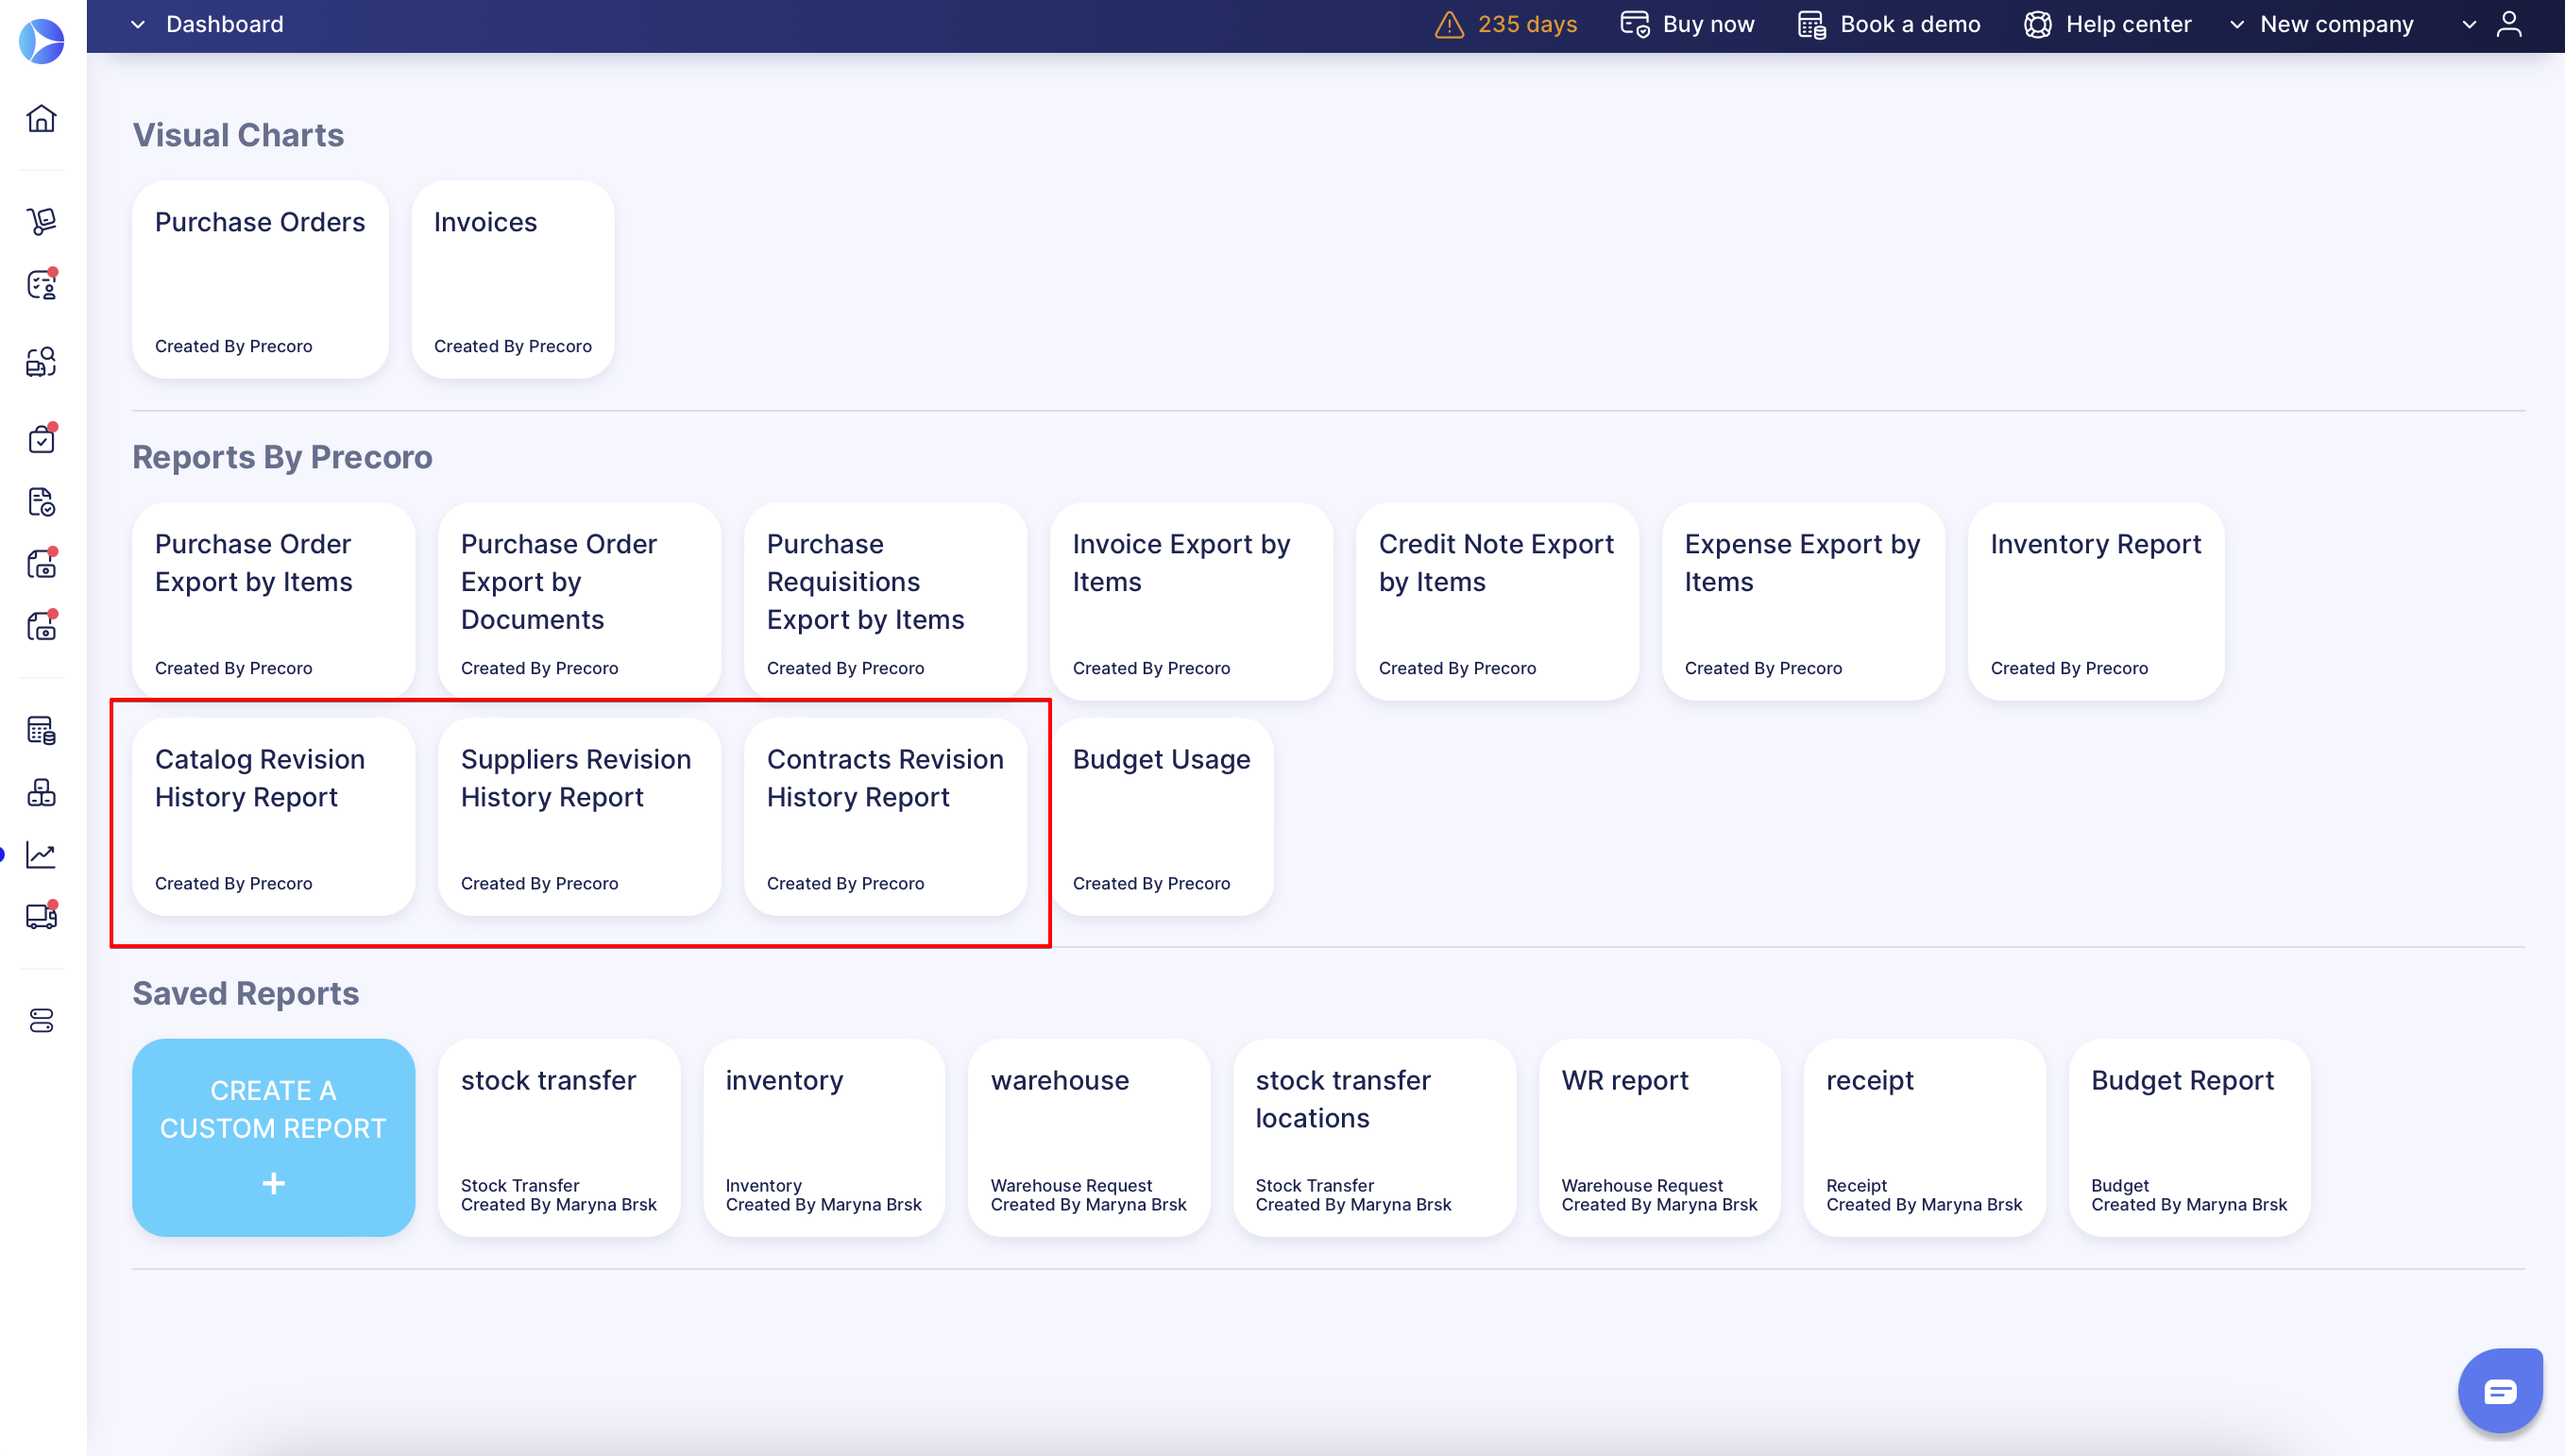The width and height of the screenshot is (2565, 1456).
Task: Open the delivery truck icon in the sidebar
Action: [42, 917]
